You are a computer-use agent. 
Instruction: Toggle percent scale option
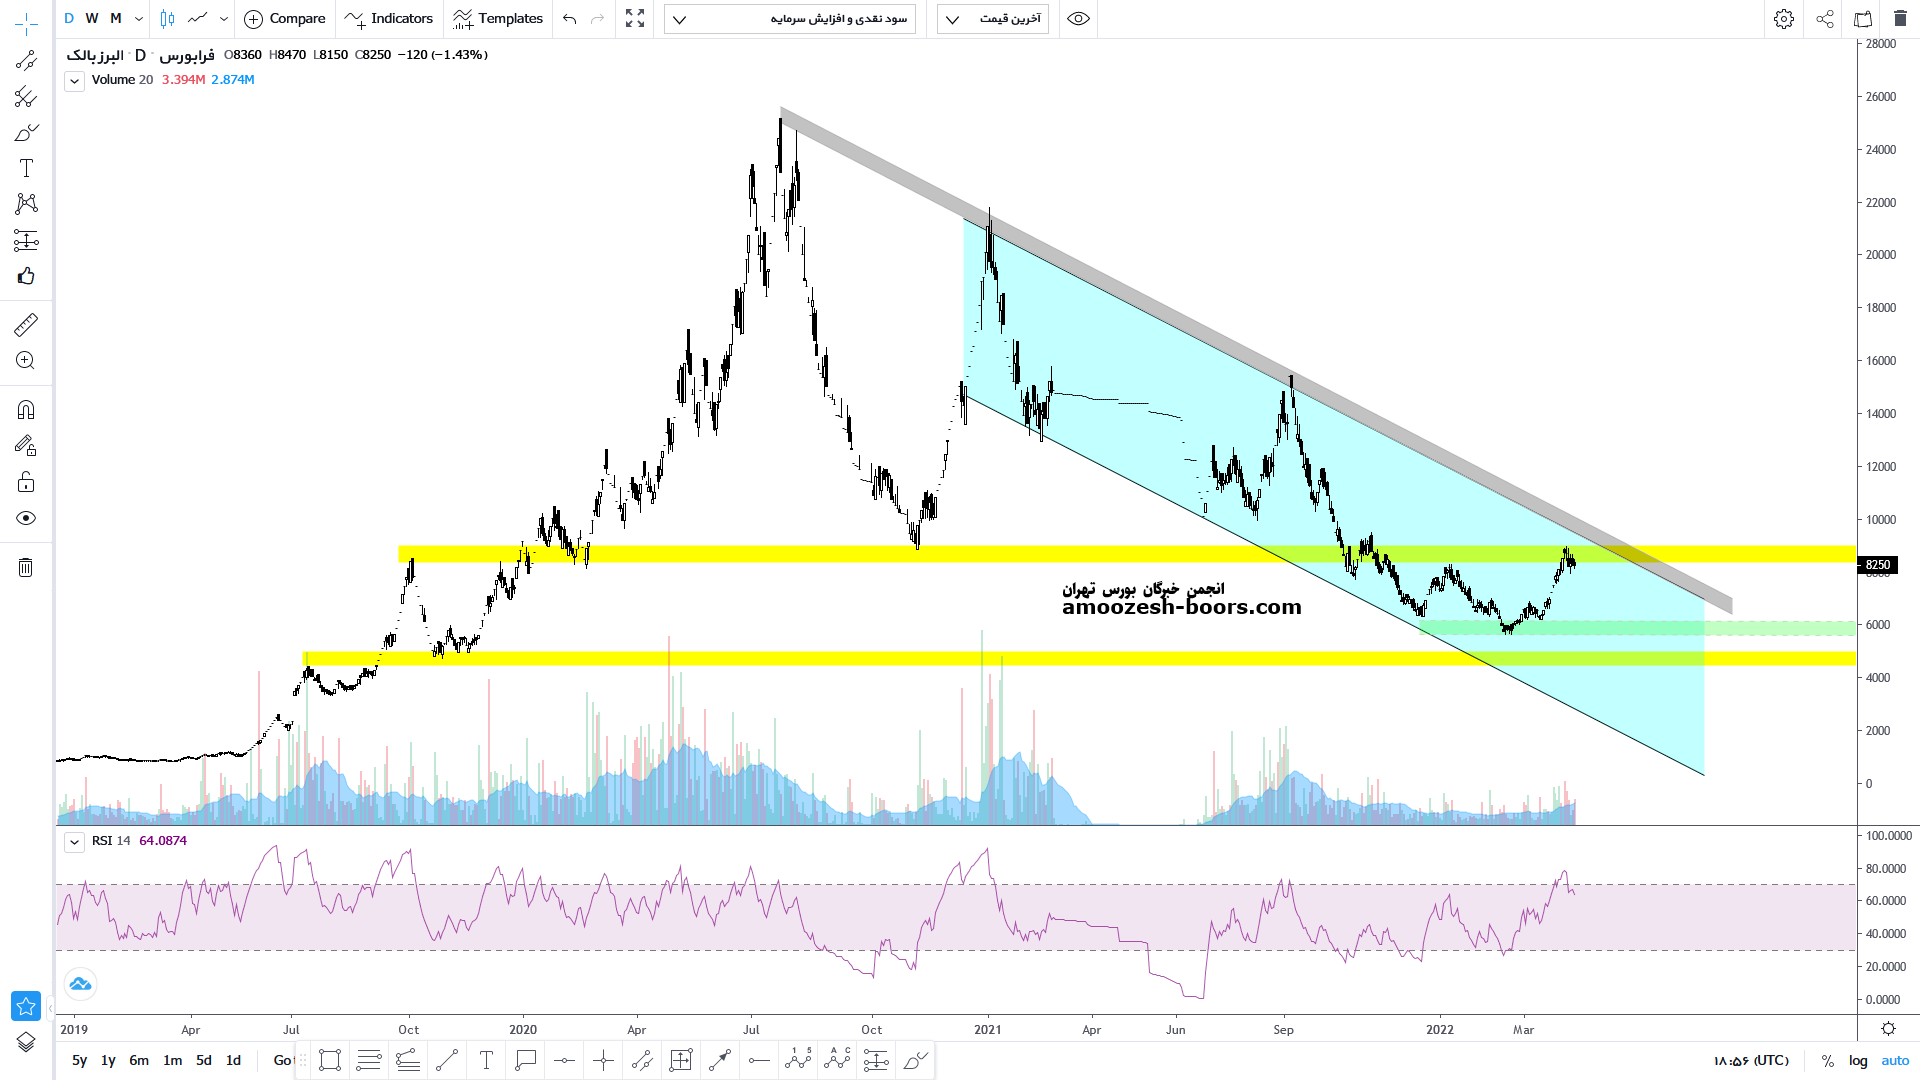[x=1828, y=1060]
